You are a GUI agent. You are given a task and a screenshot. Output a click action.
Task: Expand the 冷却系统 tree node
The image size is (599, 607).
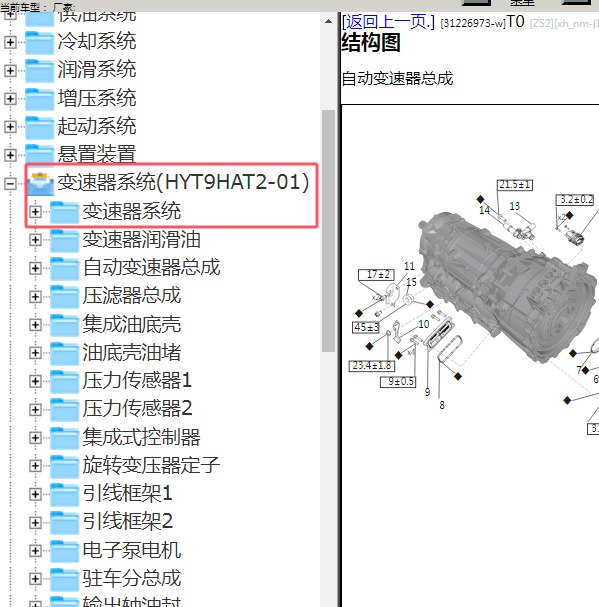[x=10, y=42]
